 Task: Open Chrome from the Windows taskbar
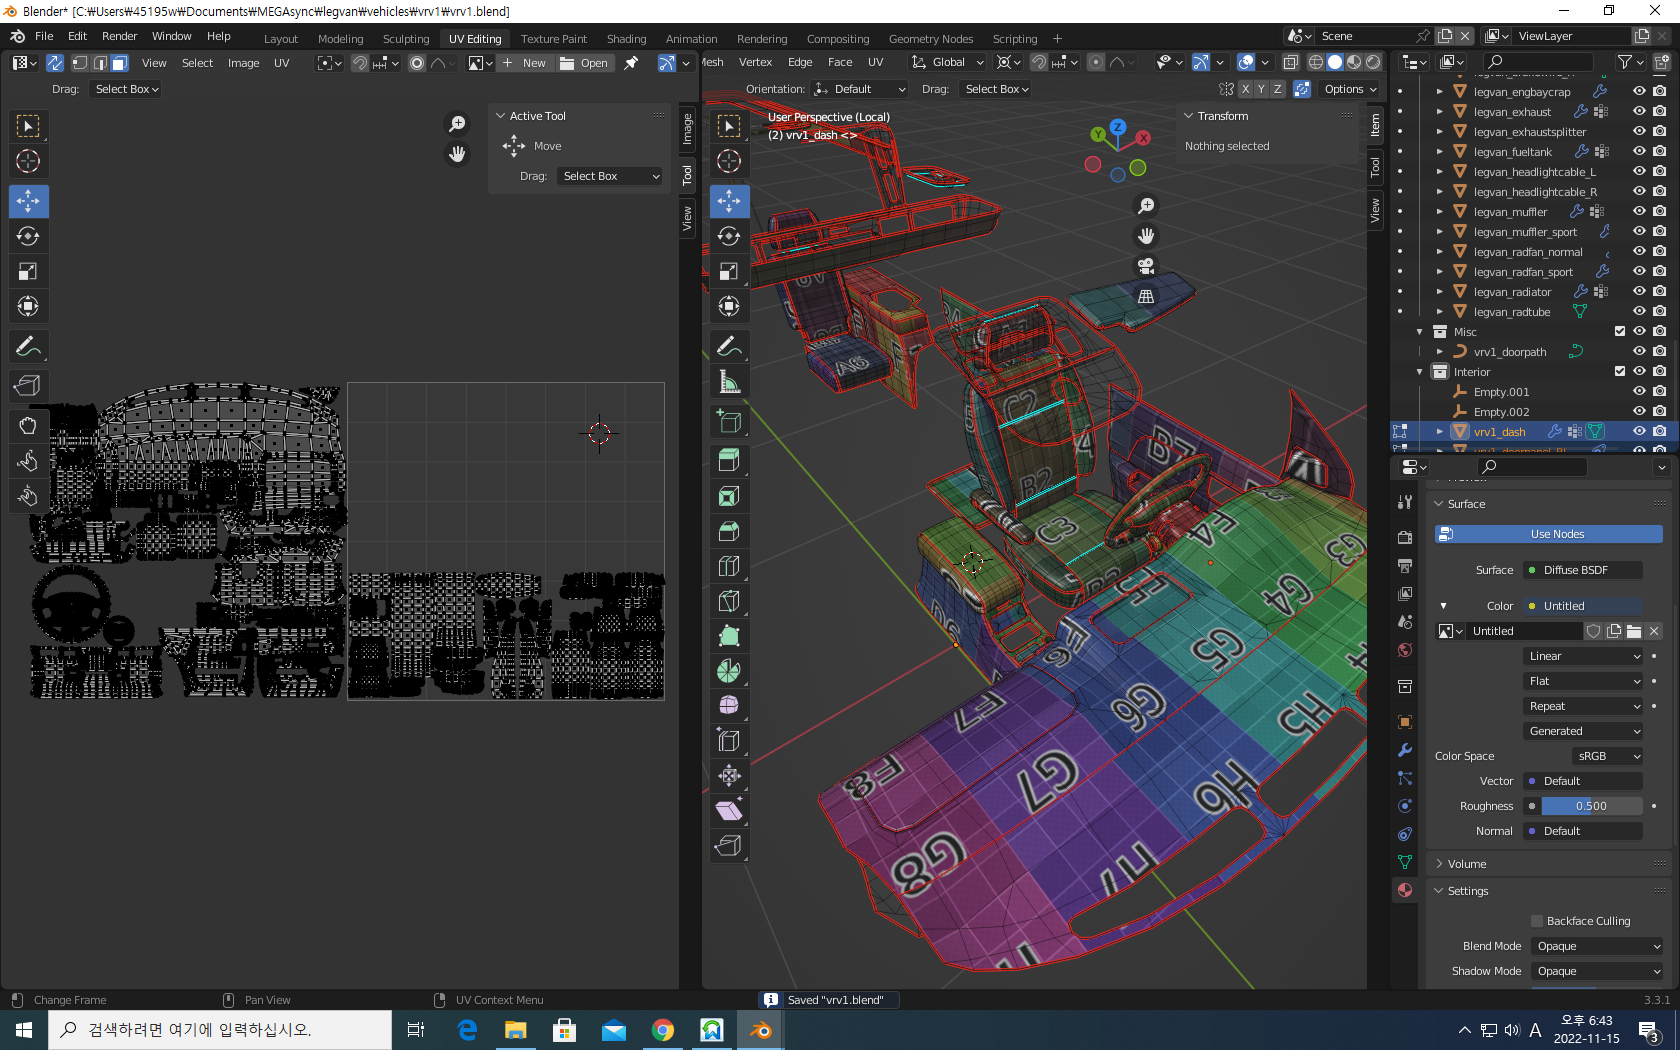point(662,1030)
